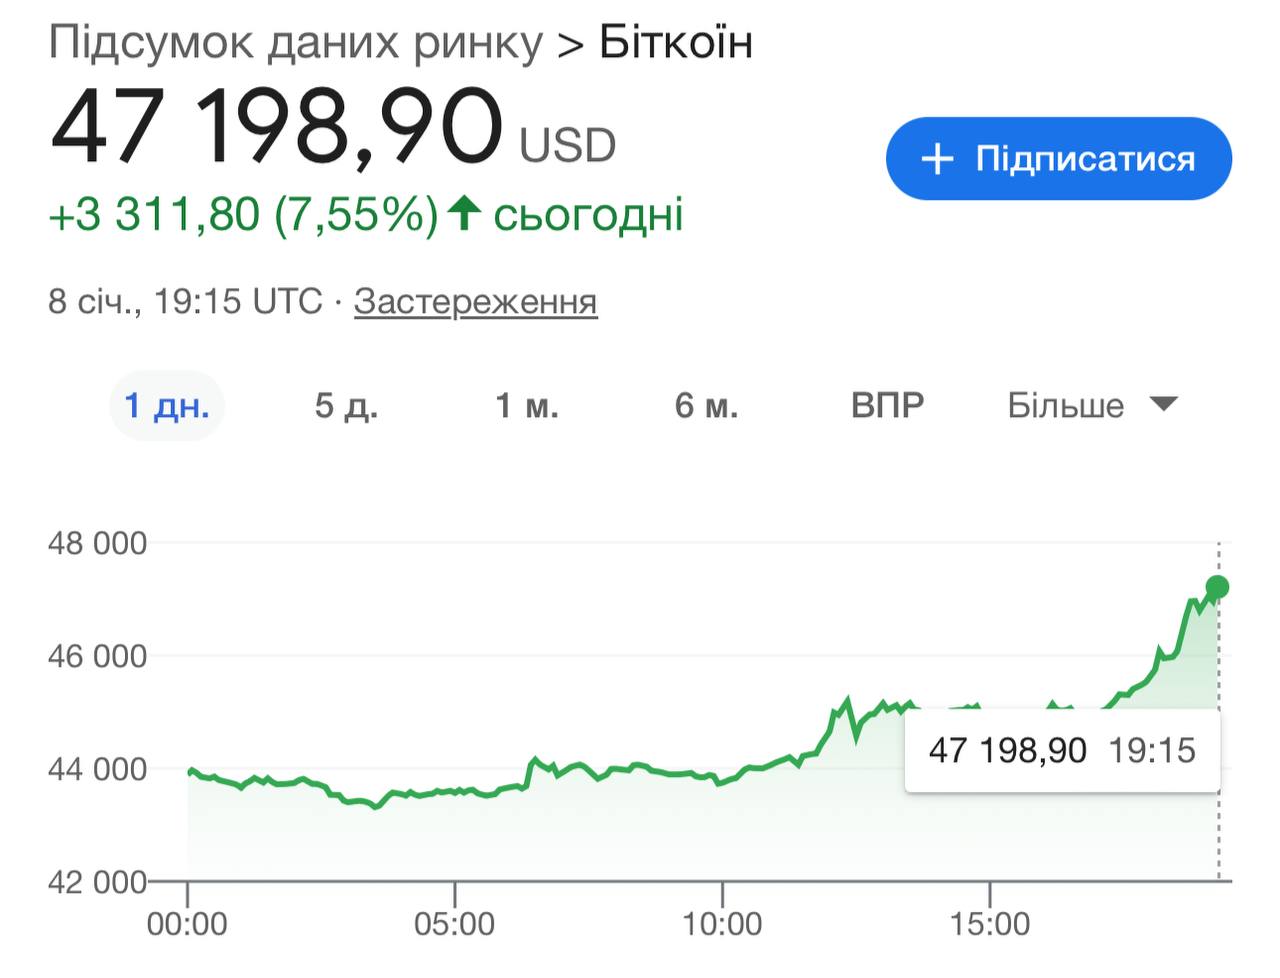1280x978 pixels.
Task: Click the 47 198,90 19:15 chart tooltip
Action: [x=1062, y=750]
